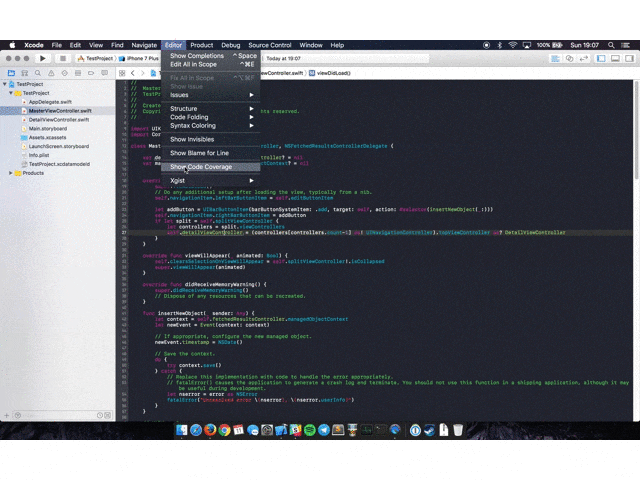Go forward using the jump bar's right arrow
The height and width of the screenshot is (480, 640).
142,73
